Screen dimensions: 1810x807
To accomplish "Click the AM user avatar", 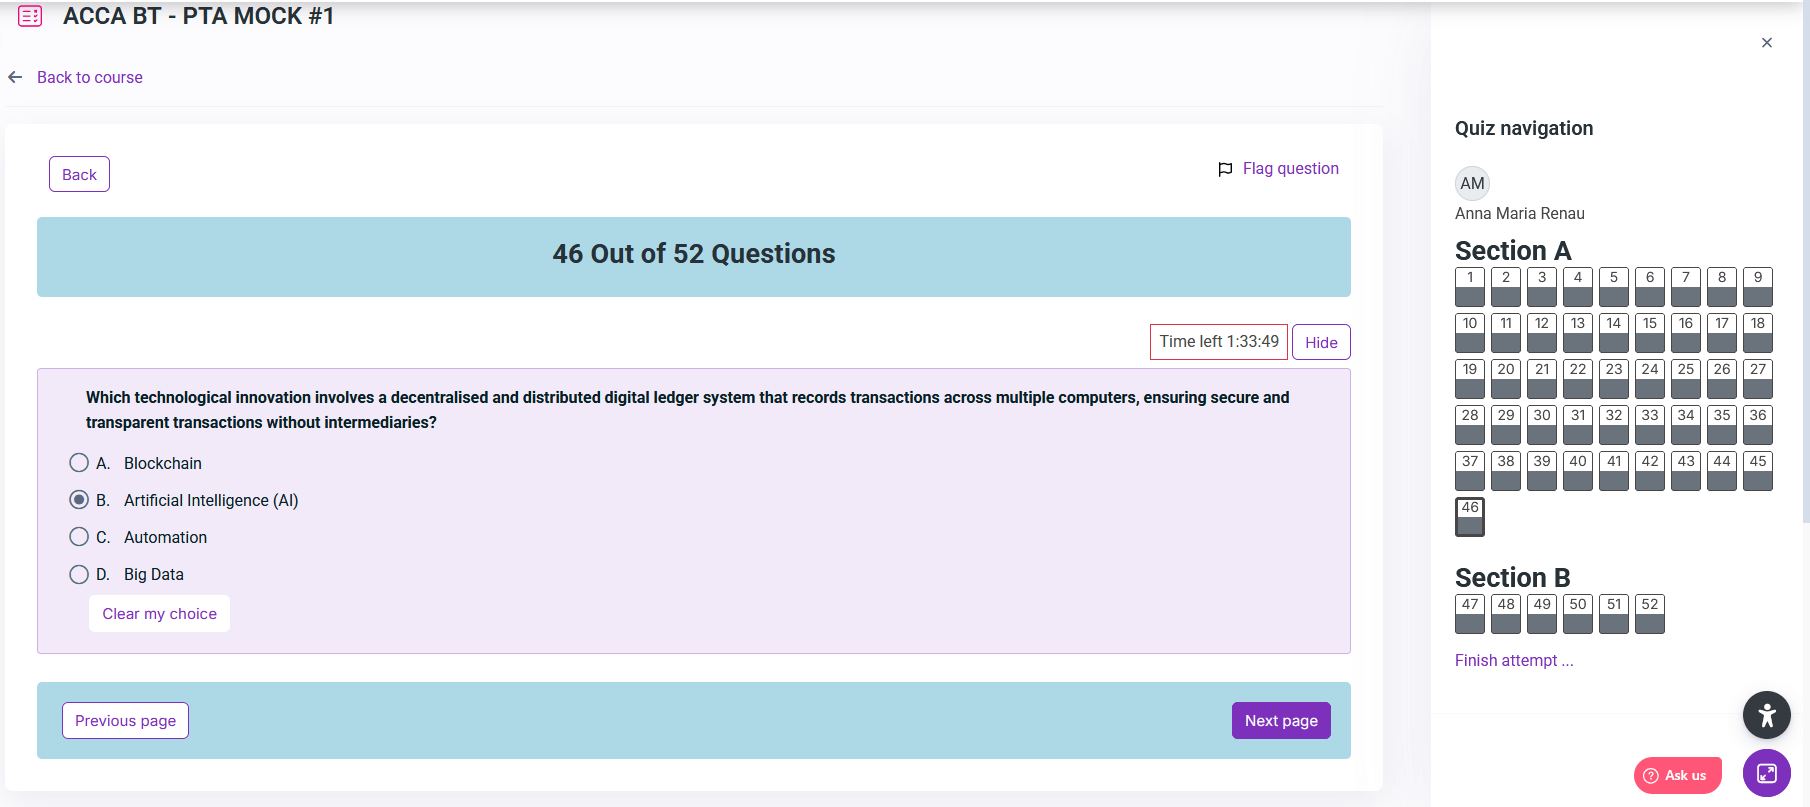I will click(x=1471, y=183).
